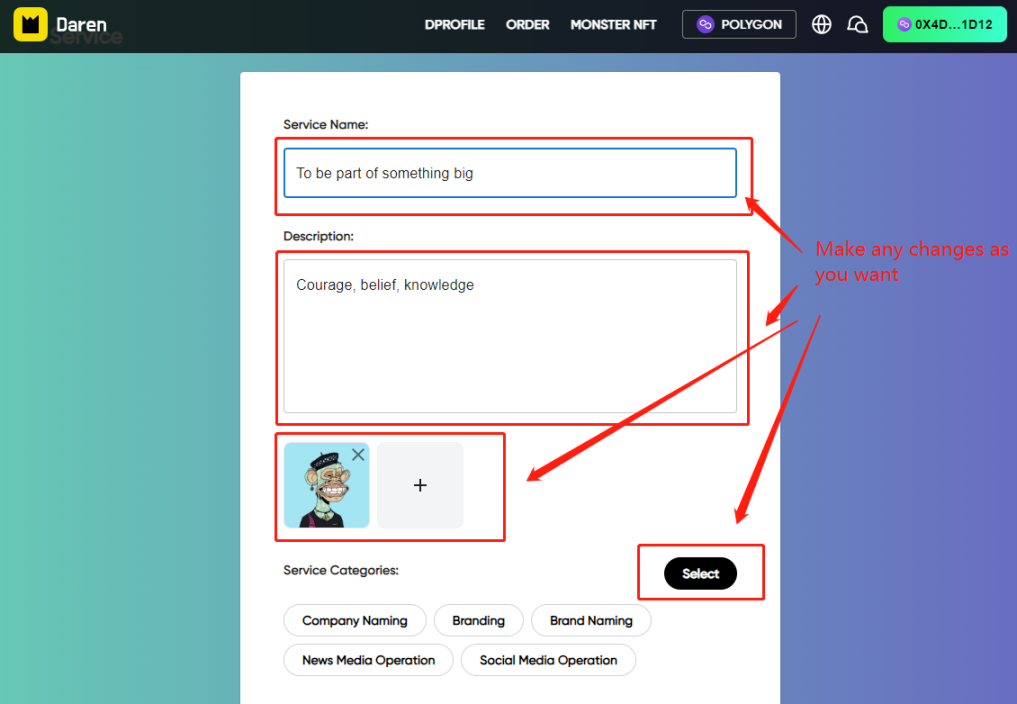This screenshot has width=1017, height=704.
Task: Open the notifications bell icon
Action: pos(857,25)
